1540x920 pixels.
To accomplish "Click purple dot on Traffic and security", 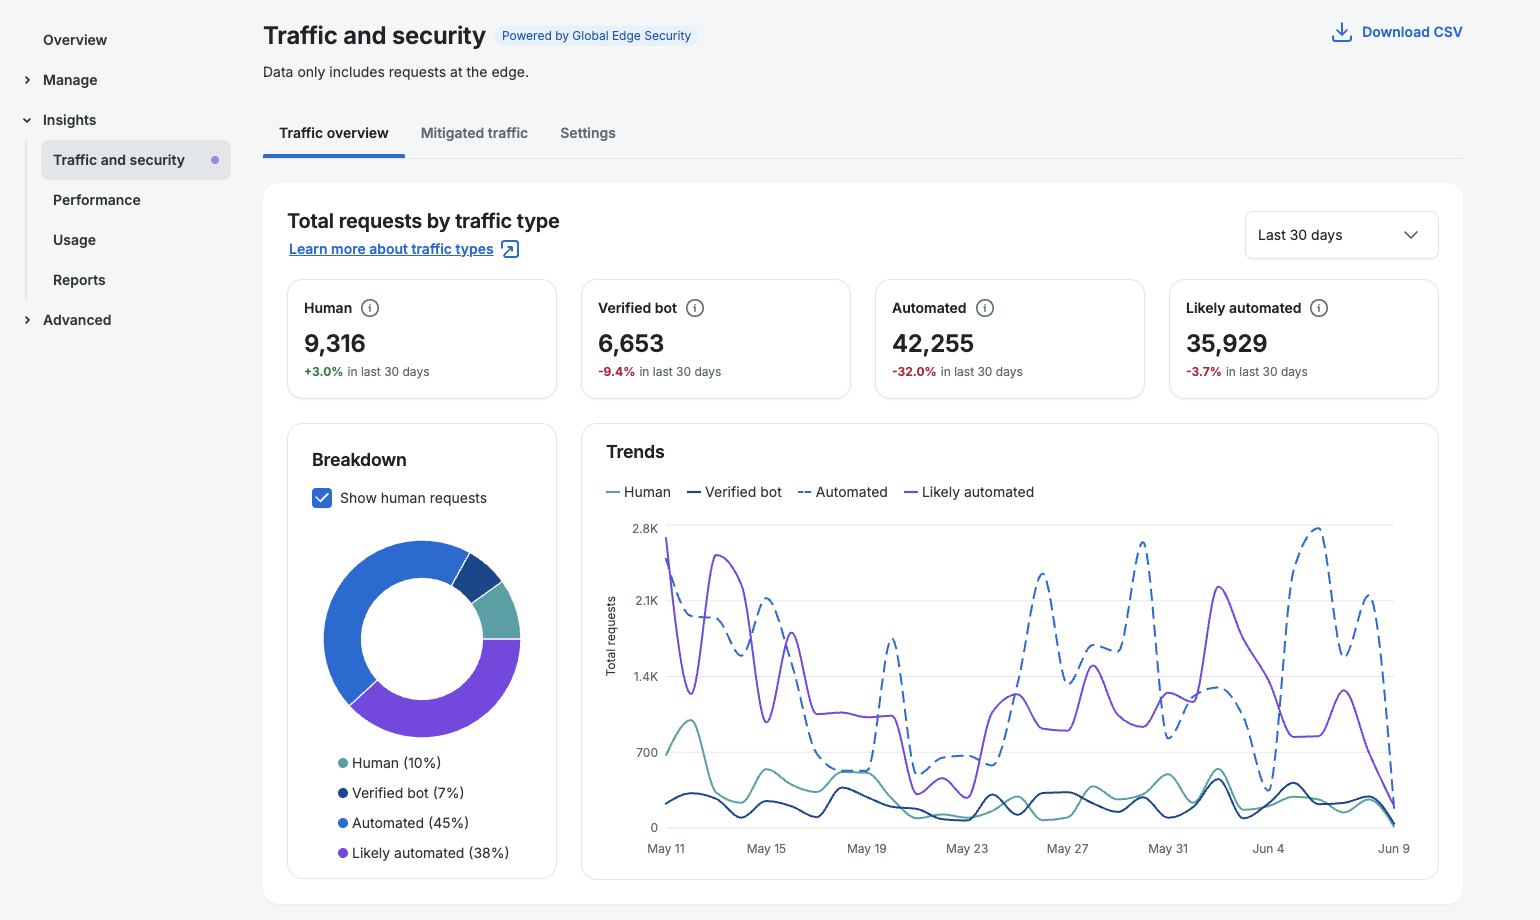I will click(x=215, y=160).
